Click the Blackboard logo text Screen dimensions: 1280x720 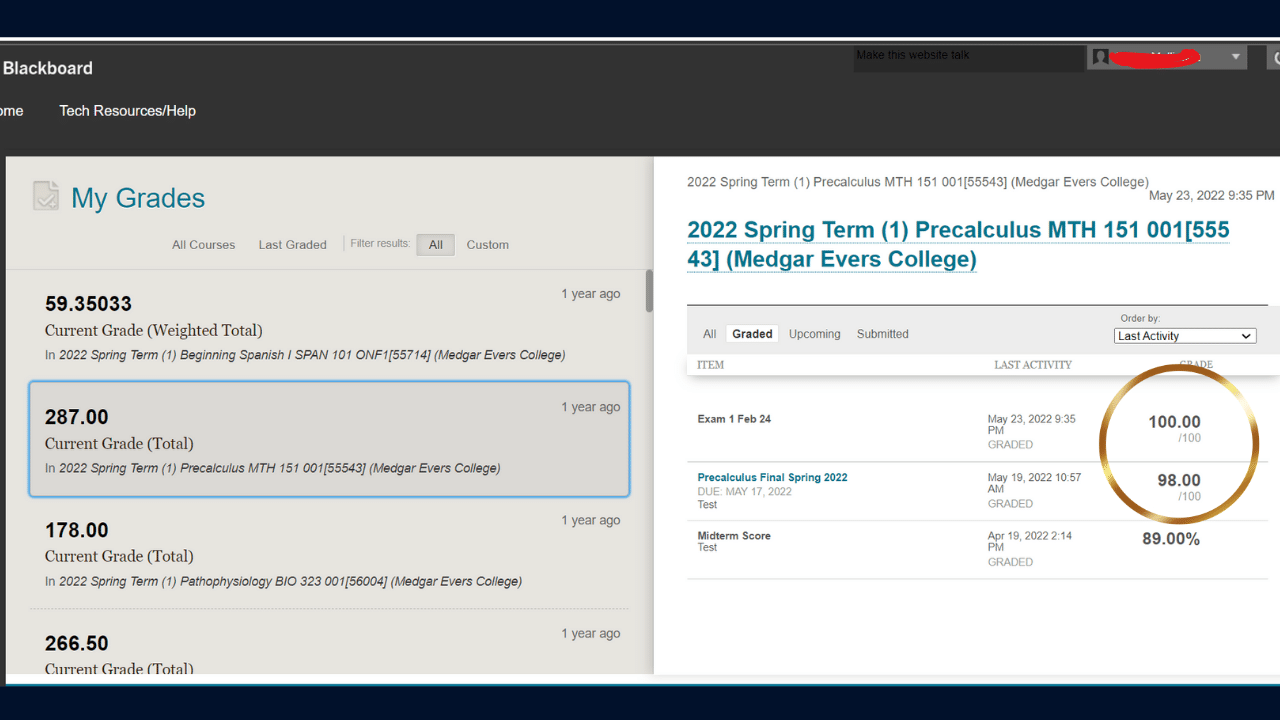[47, 68]
